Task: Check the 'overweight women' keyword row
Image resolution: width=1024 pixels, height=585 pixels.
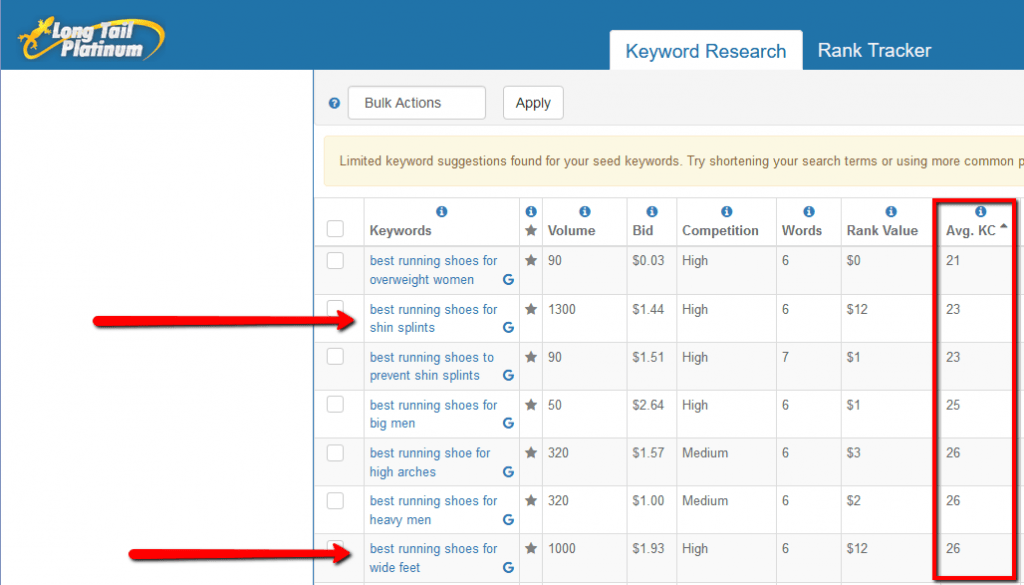Action: [x=335, y=261]
